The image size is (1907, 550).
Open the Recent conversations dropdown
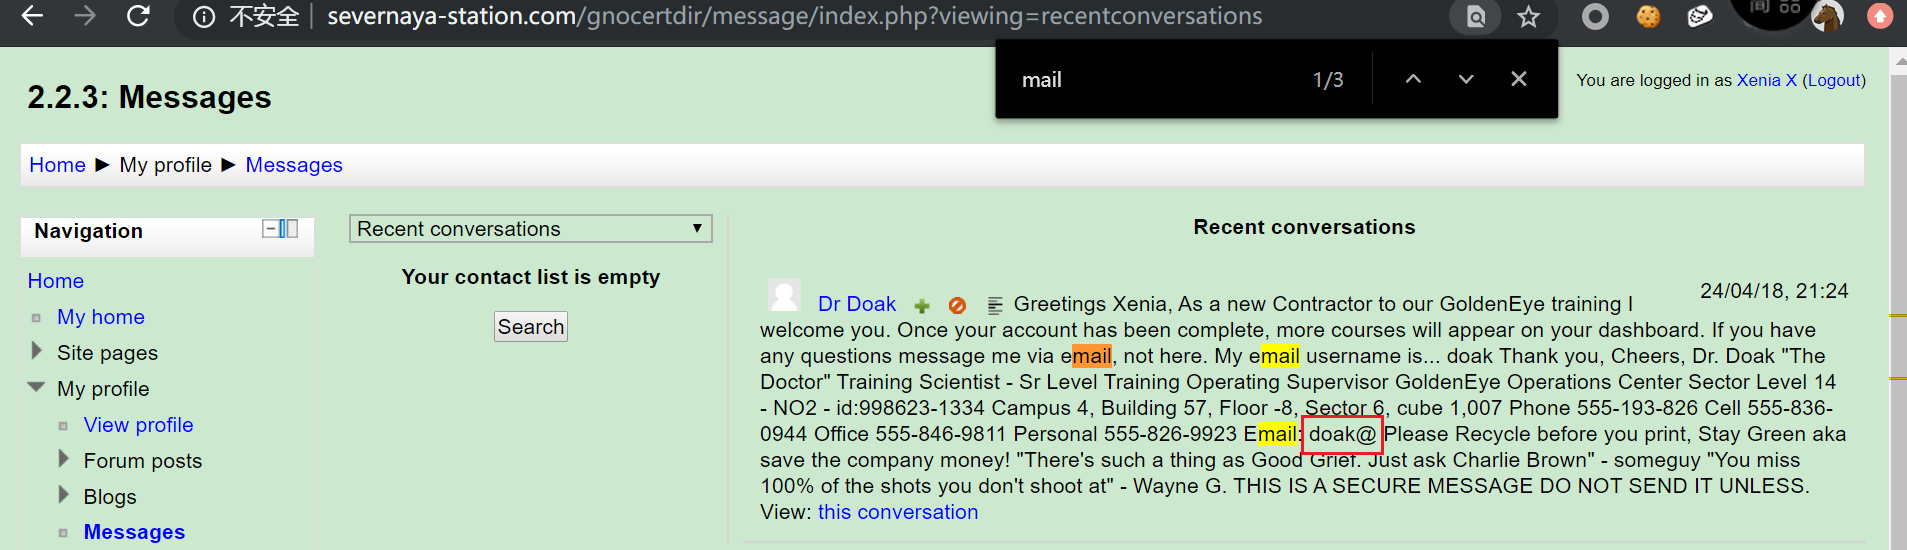click(530, 229)
